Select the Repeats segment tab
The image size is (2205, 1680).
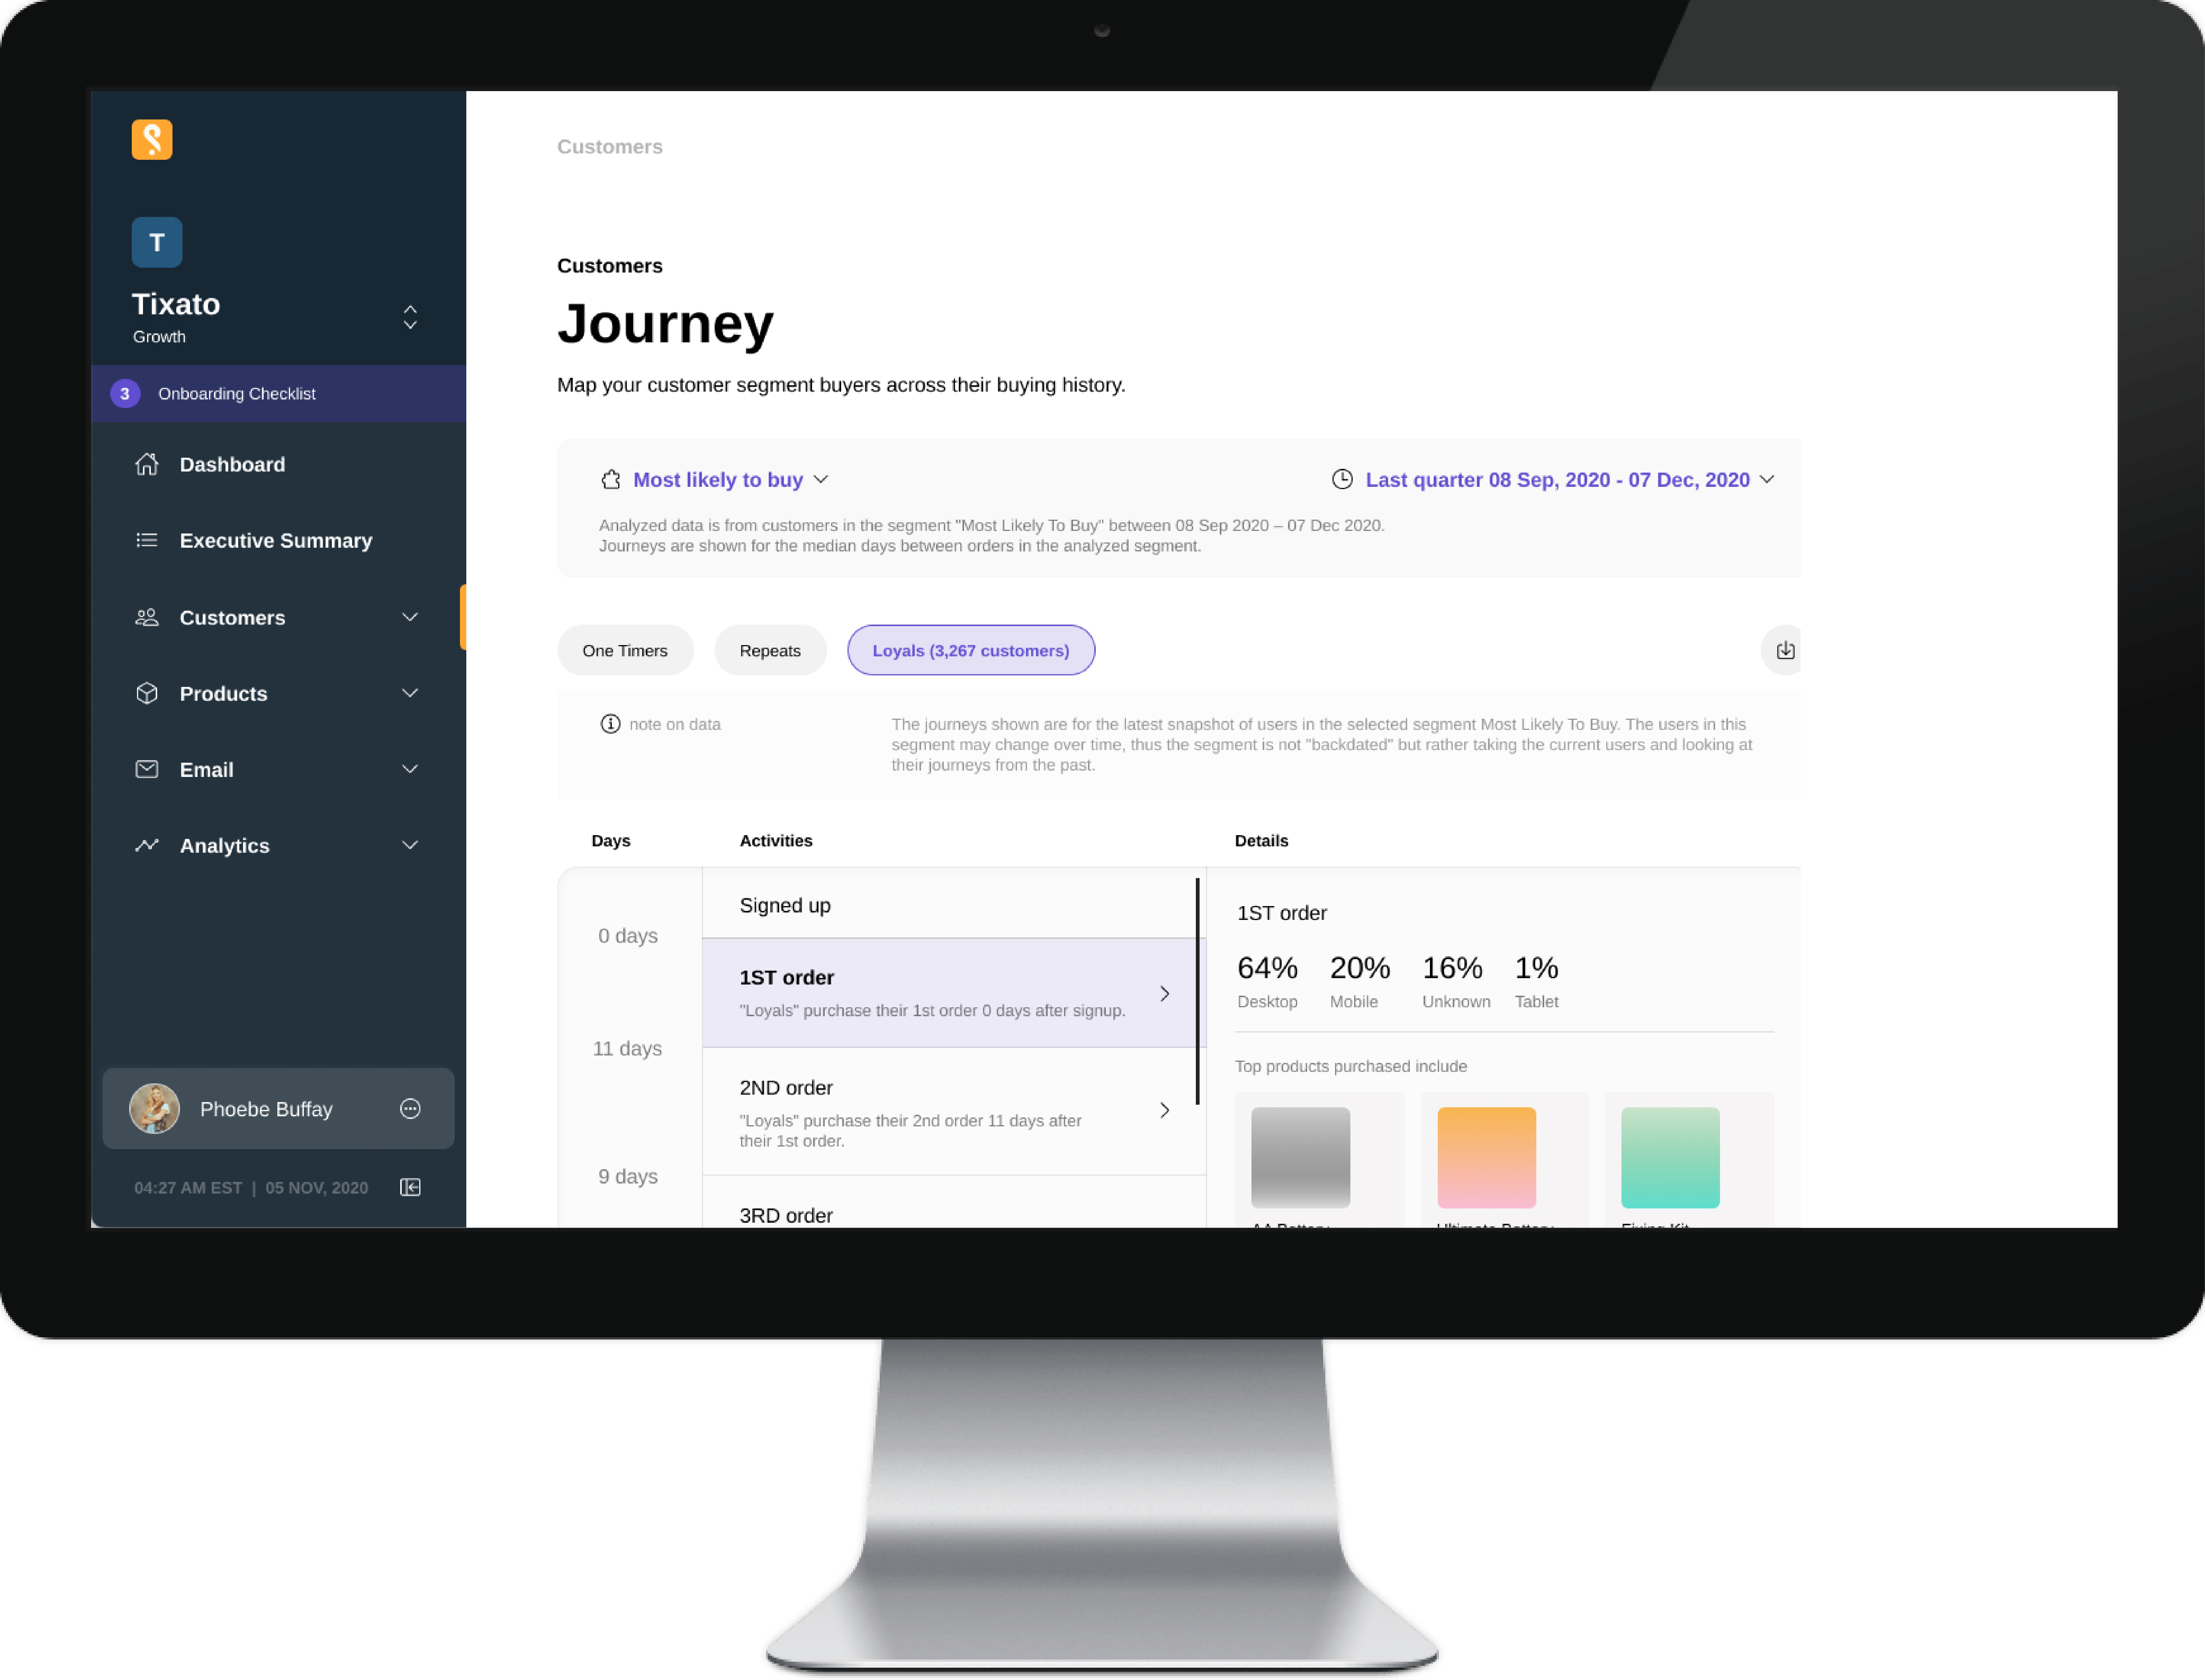pyautogui.click(x=769, y=649)
